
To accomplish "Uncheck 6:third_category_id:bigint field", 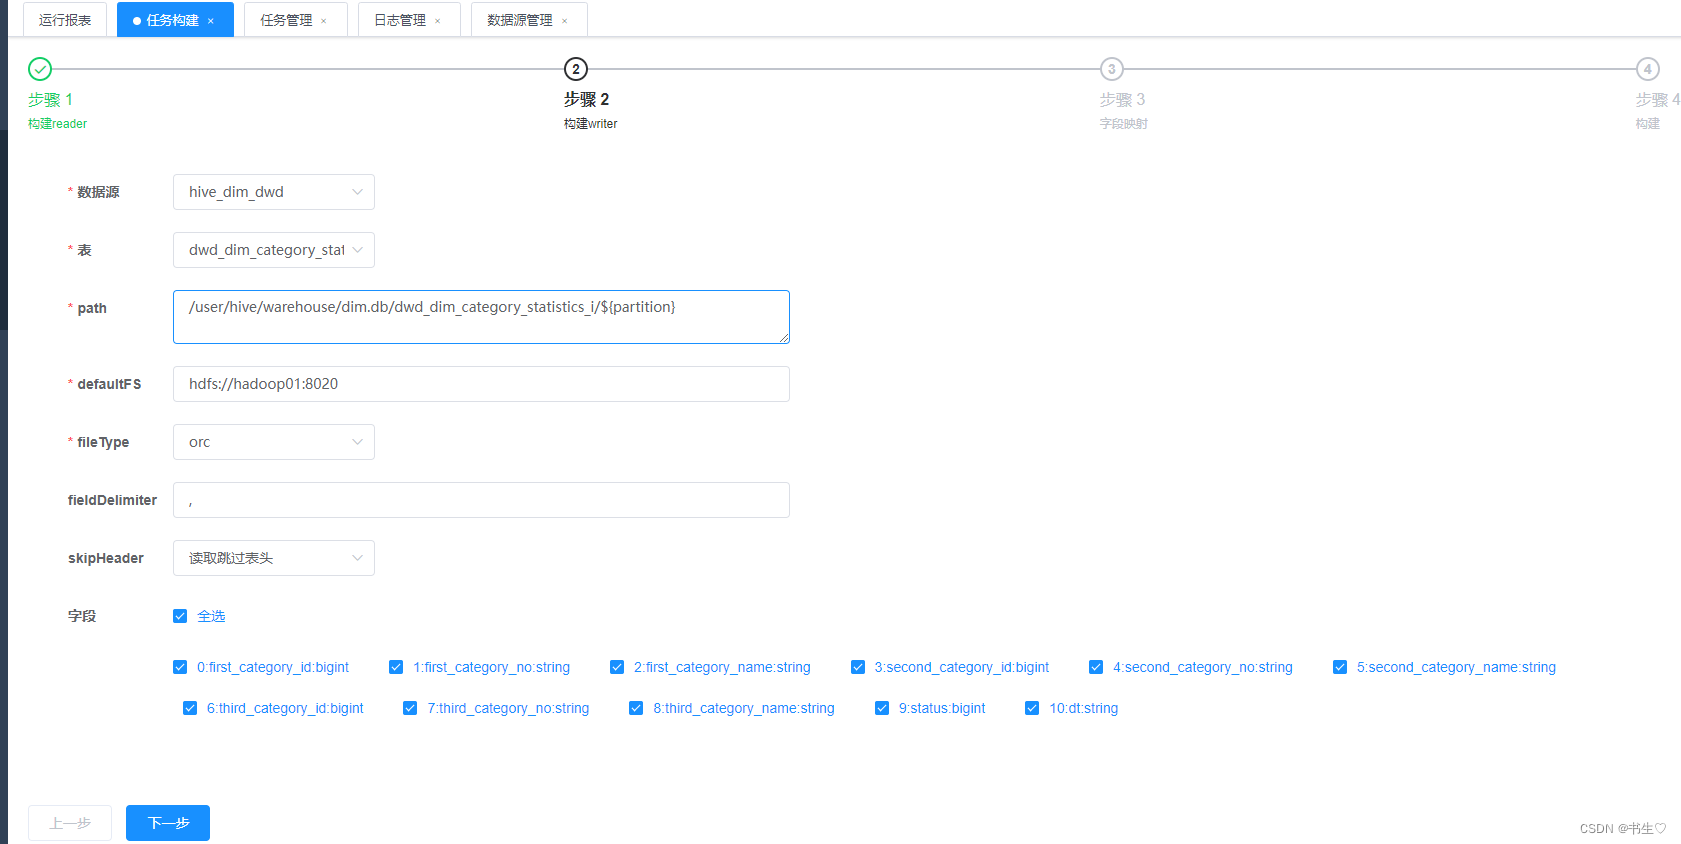I will coord(190,708).
